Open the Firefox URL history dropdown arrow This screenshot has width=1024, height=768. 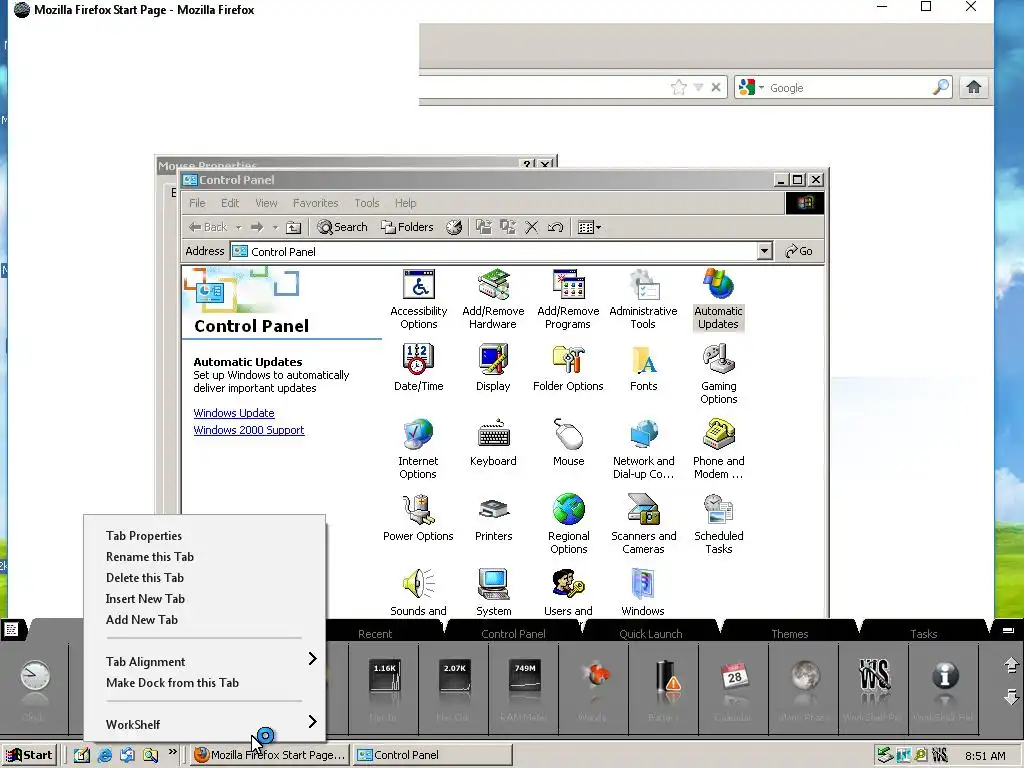click(698, 87)
